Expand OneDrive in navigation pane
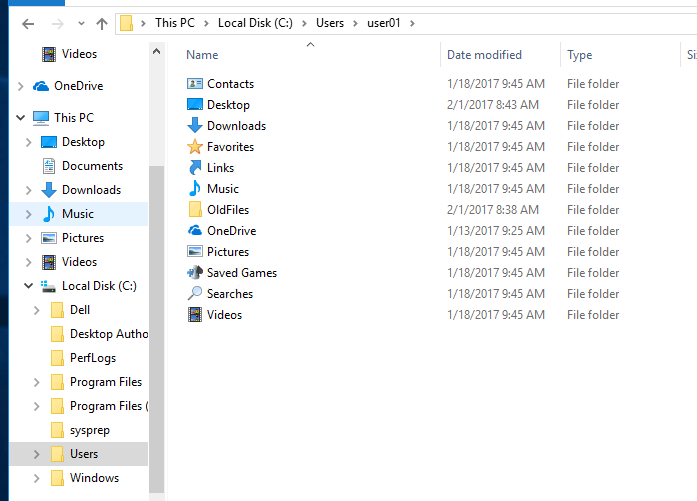 pos(20,86)
